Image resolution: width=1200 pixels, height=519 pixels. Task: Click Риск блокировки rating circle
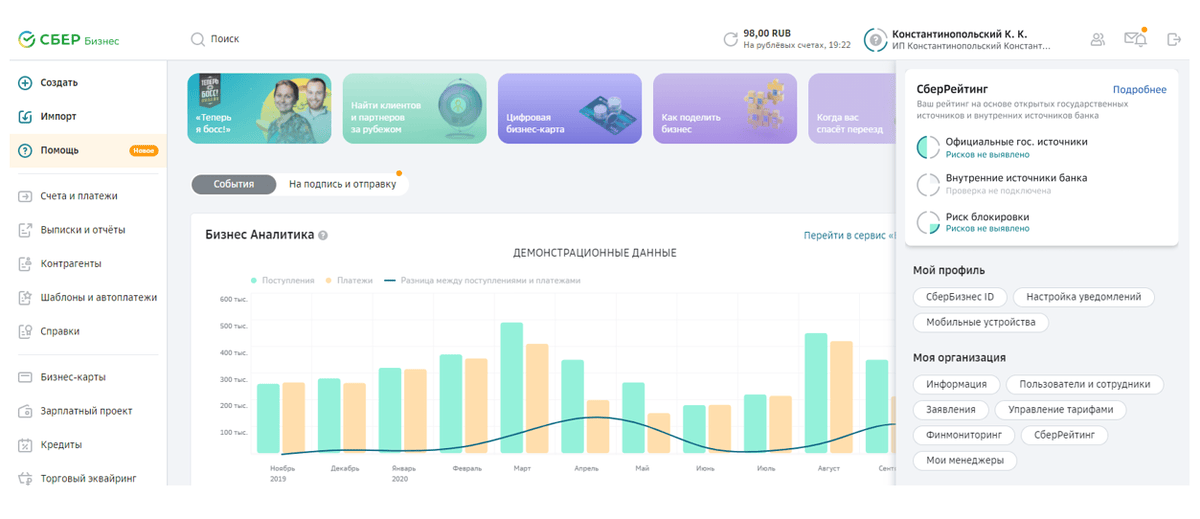click(928, 222)
